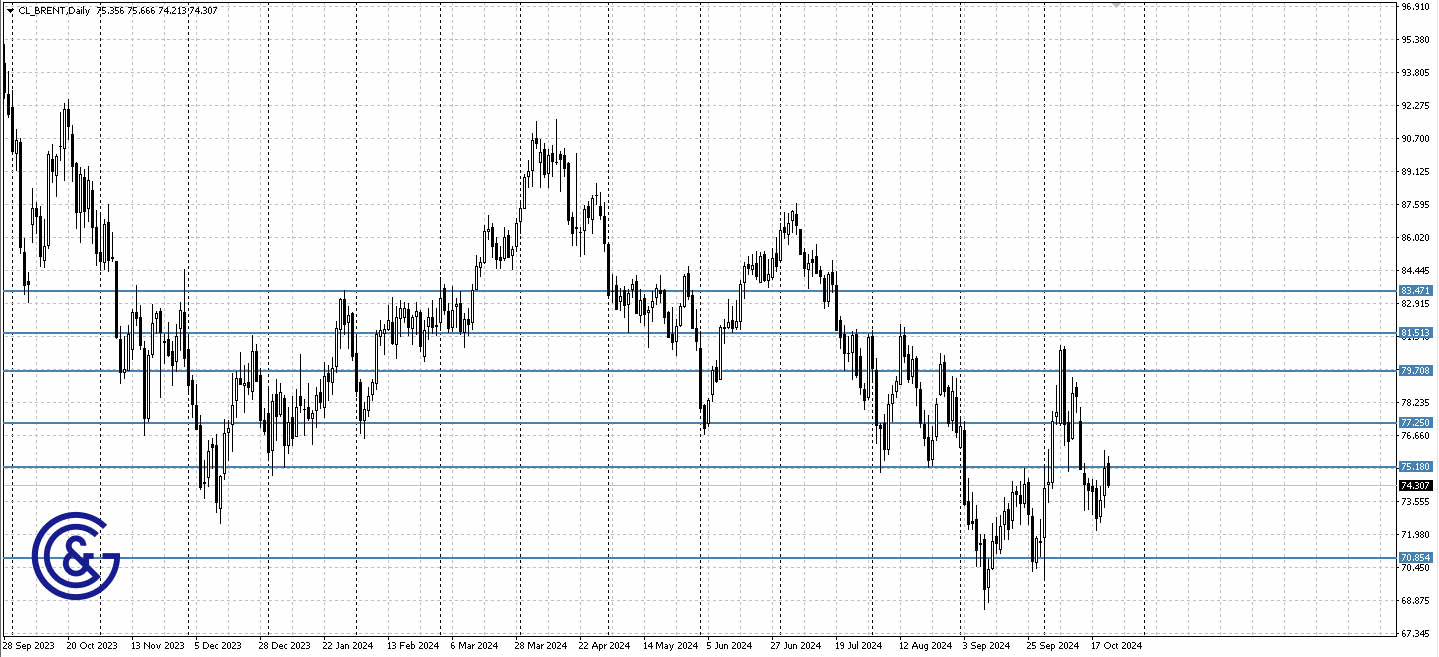Select the 77.250 horizontal line tag
Screen dimensions: 1439x657
1414,423
